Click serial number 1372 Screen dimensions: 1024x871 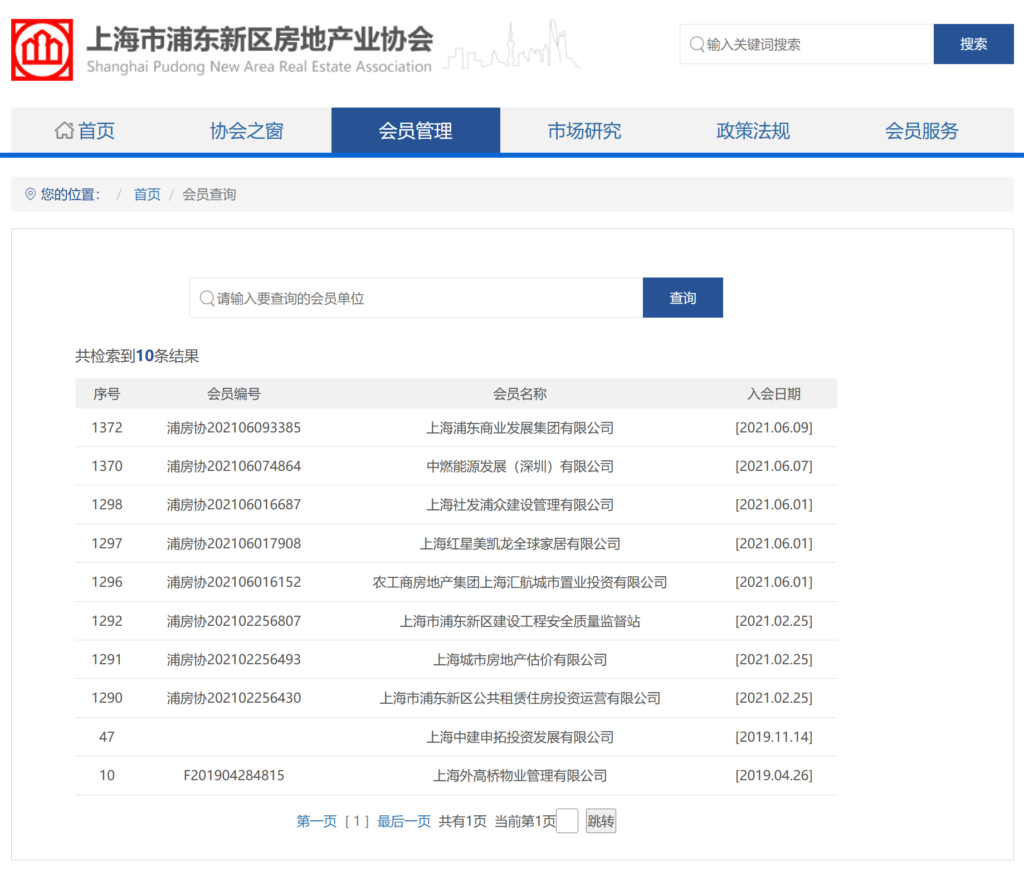107,428
